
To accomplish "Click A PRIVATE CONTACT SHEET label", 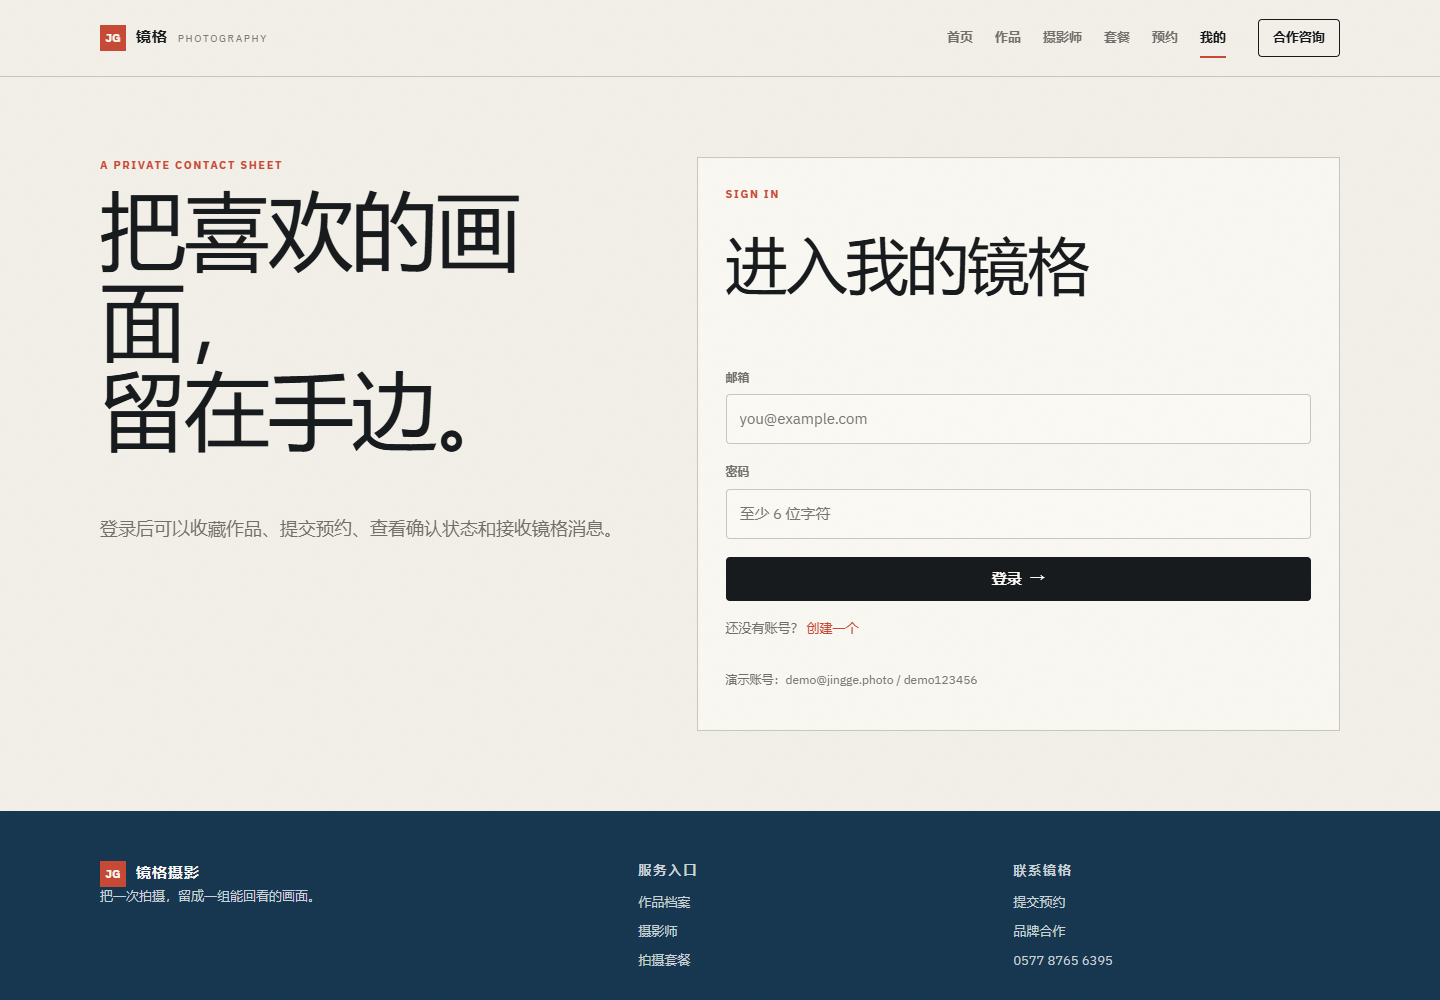I will pyautogui.click(x=191, y=165).
